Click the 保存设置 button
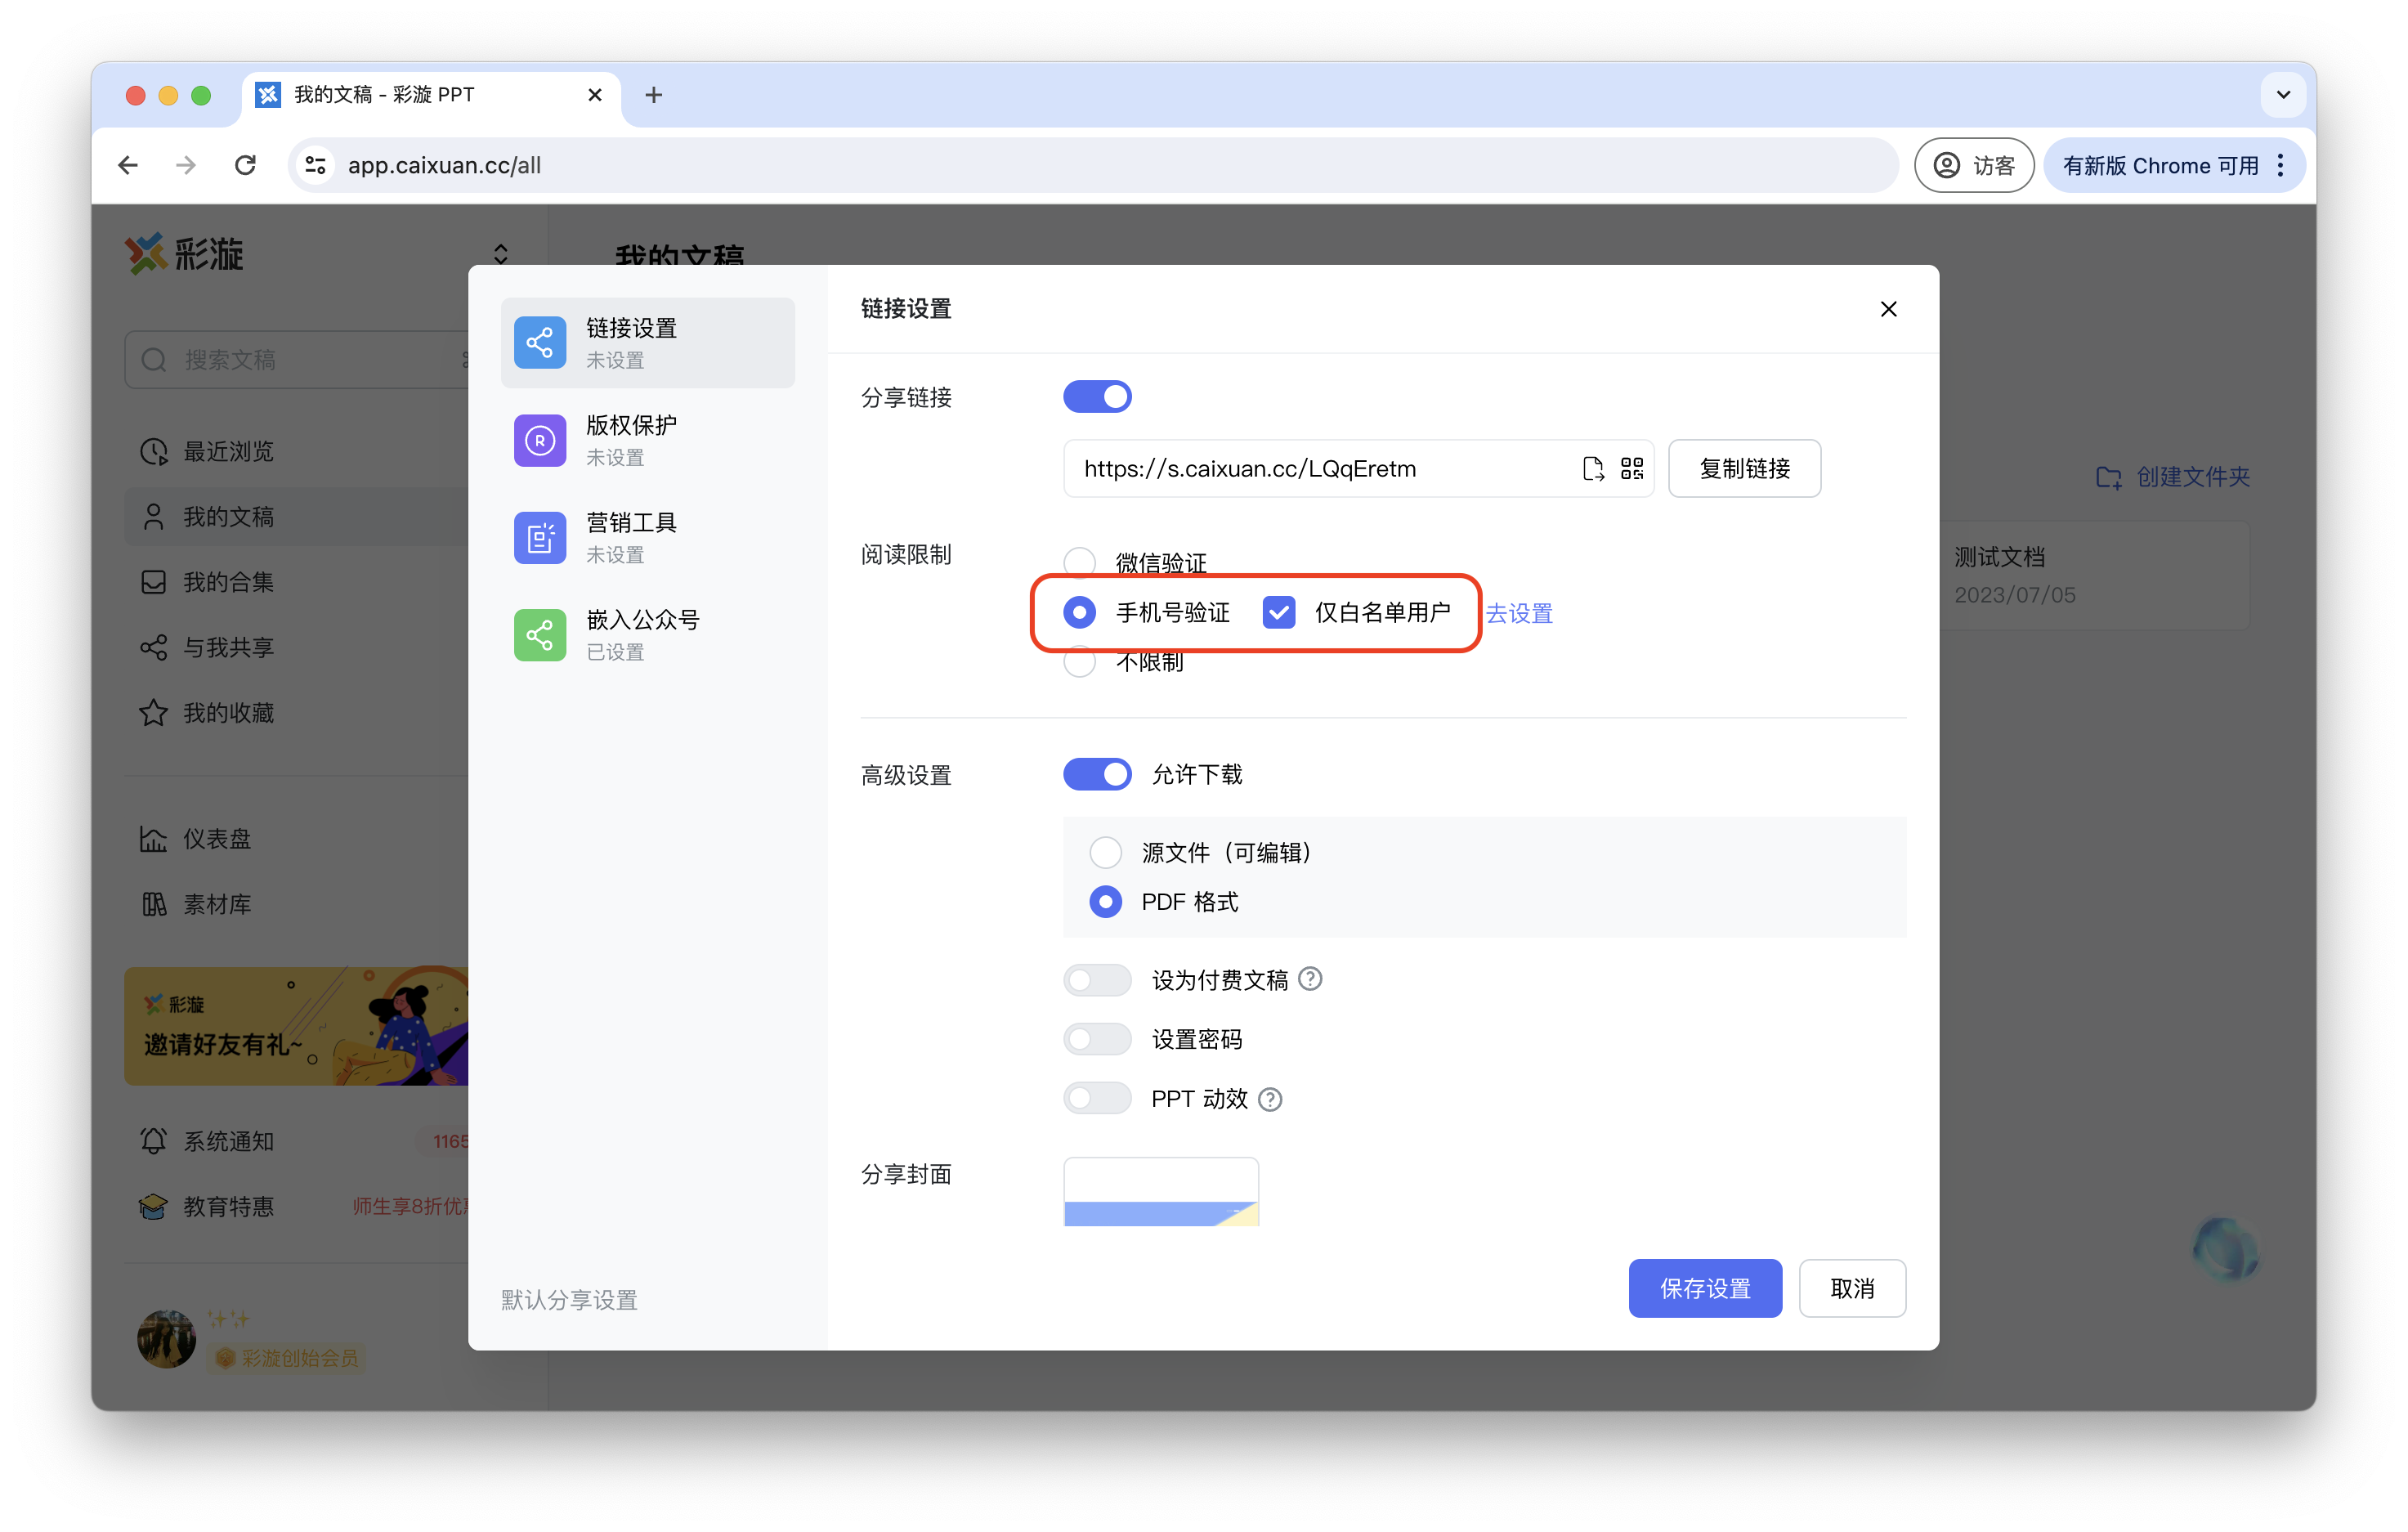Viewport: 2408px width, 1532px height. pos(1704,1288)
